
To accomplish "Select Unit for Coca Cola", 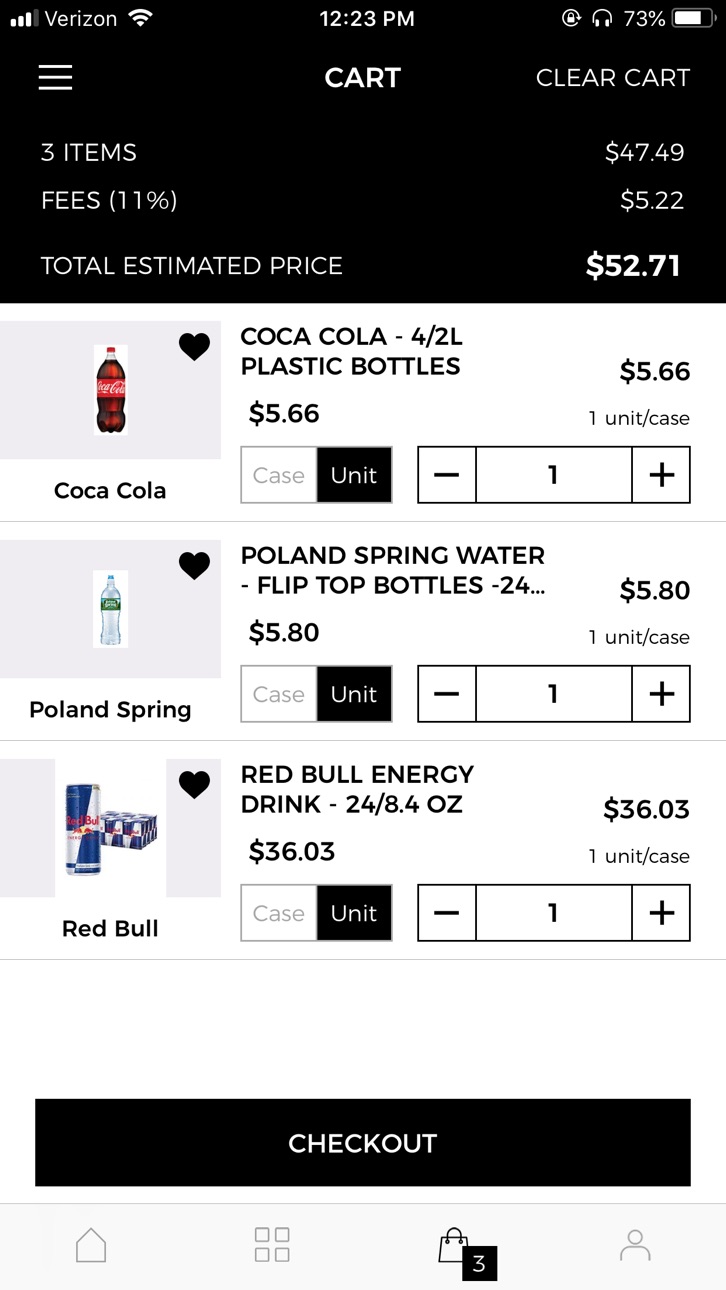I will click(354, 475).
